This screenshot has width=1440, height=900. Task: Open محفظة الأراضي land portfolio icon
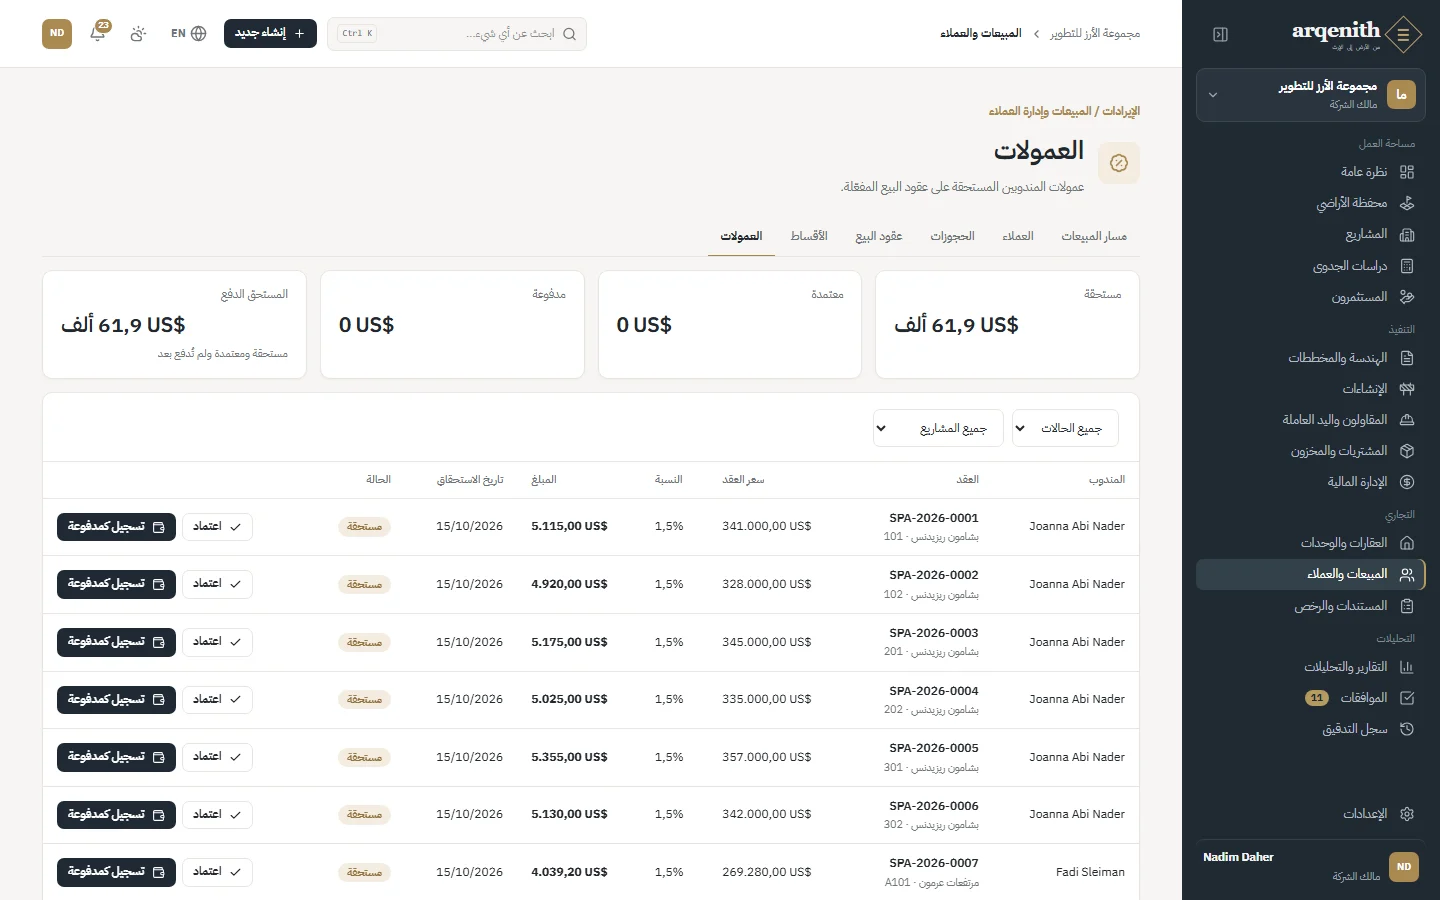[1407, 203]
